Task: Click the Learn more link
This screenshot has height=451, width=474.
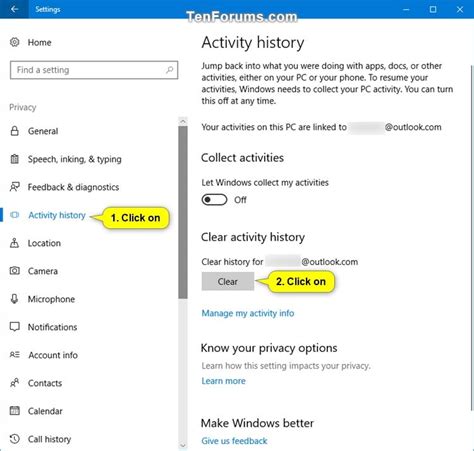Action: pos(223,381)
